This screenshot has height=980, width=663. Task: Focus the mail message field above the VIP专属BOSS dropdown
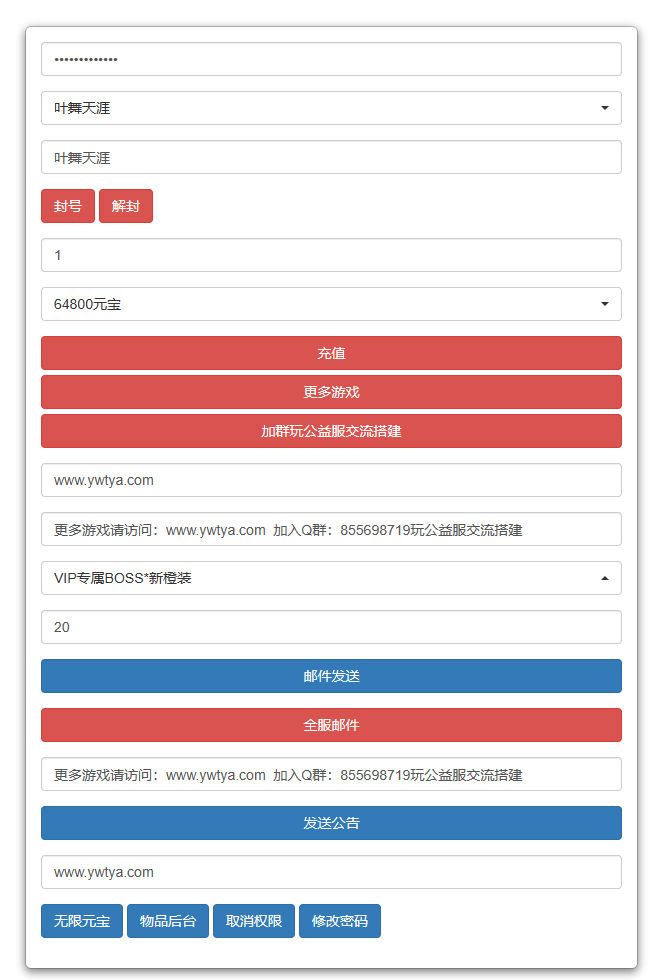click(331, 529)
